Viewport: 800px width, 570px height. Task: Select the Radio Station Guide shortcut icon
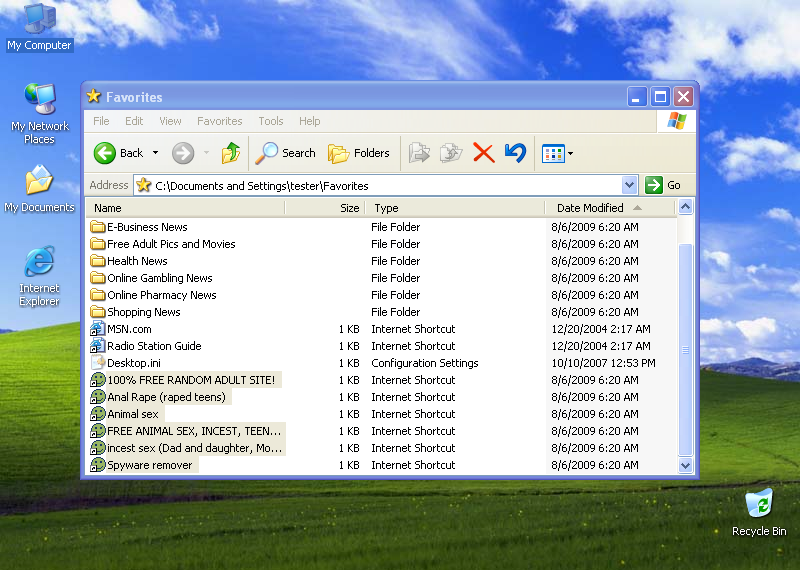click(x=97, y=346)
